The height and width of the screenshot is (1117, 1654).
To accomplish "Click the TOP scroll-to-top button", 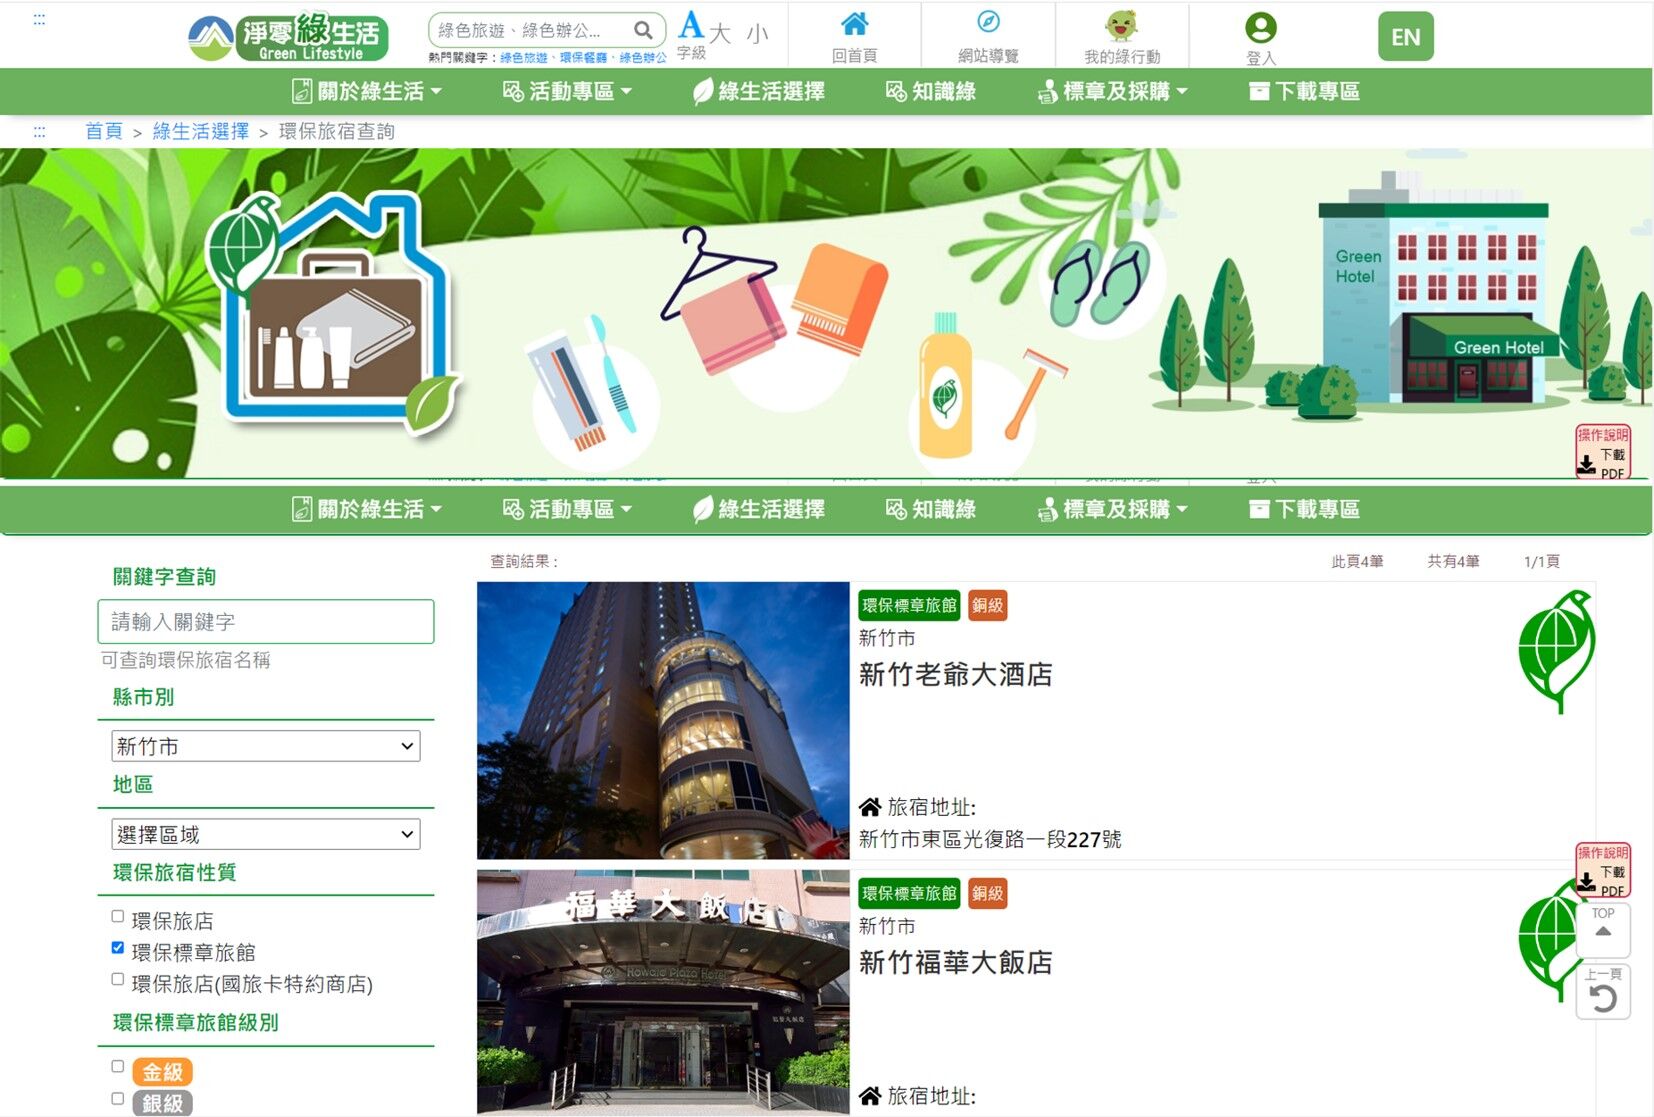I will 1603,930.
